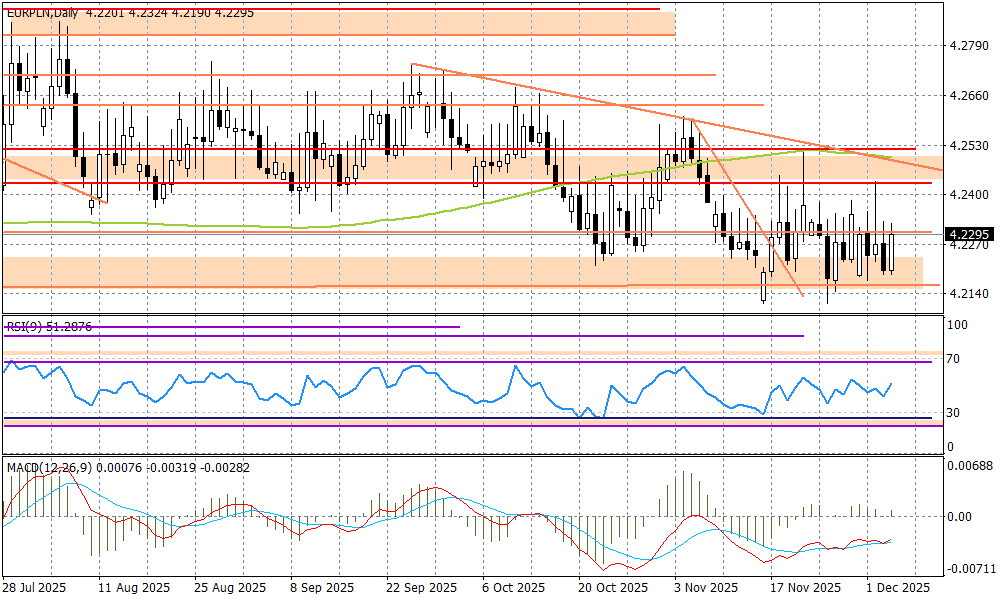Click the MACD 0.00688 scale label
The height and width of the screenshot is (600, 1000).
point(970,467)
